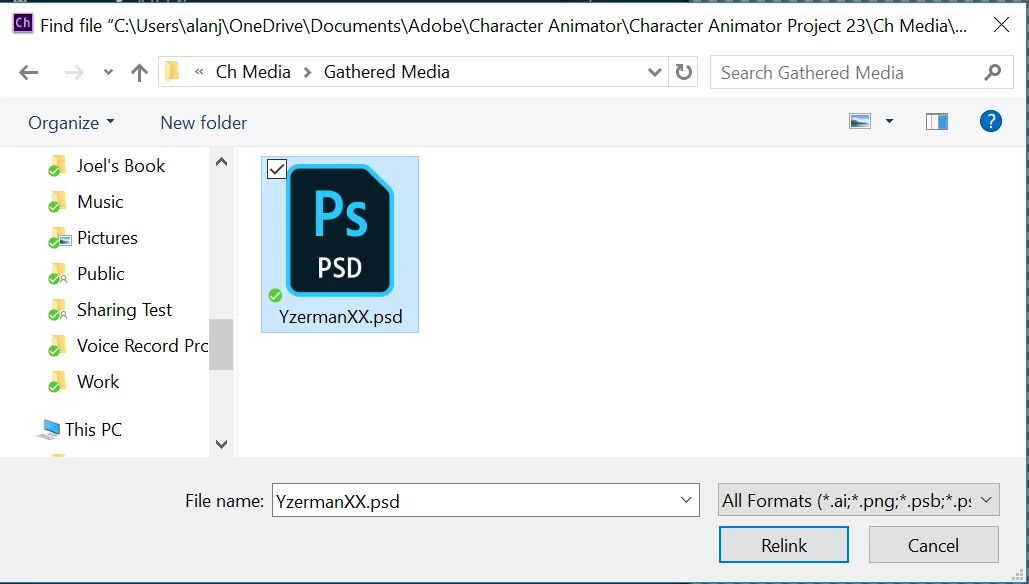Click the navigation pane scrollbar thumb
The image size is (1029, 584).
(221, 344)
